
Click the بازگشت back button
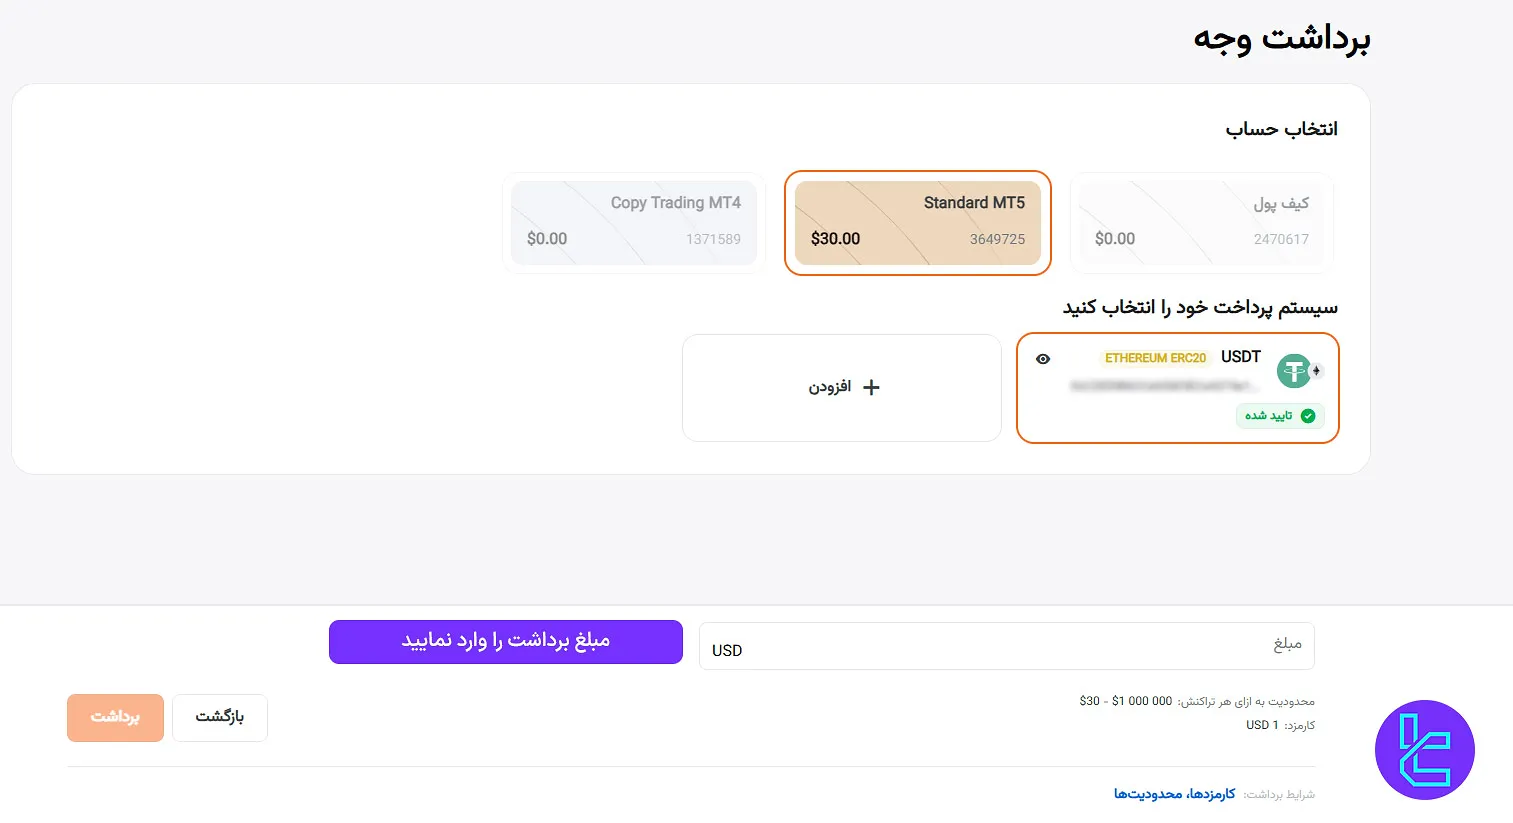tap(220, 717)
